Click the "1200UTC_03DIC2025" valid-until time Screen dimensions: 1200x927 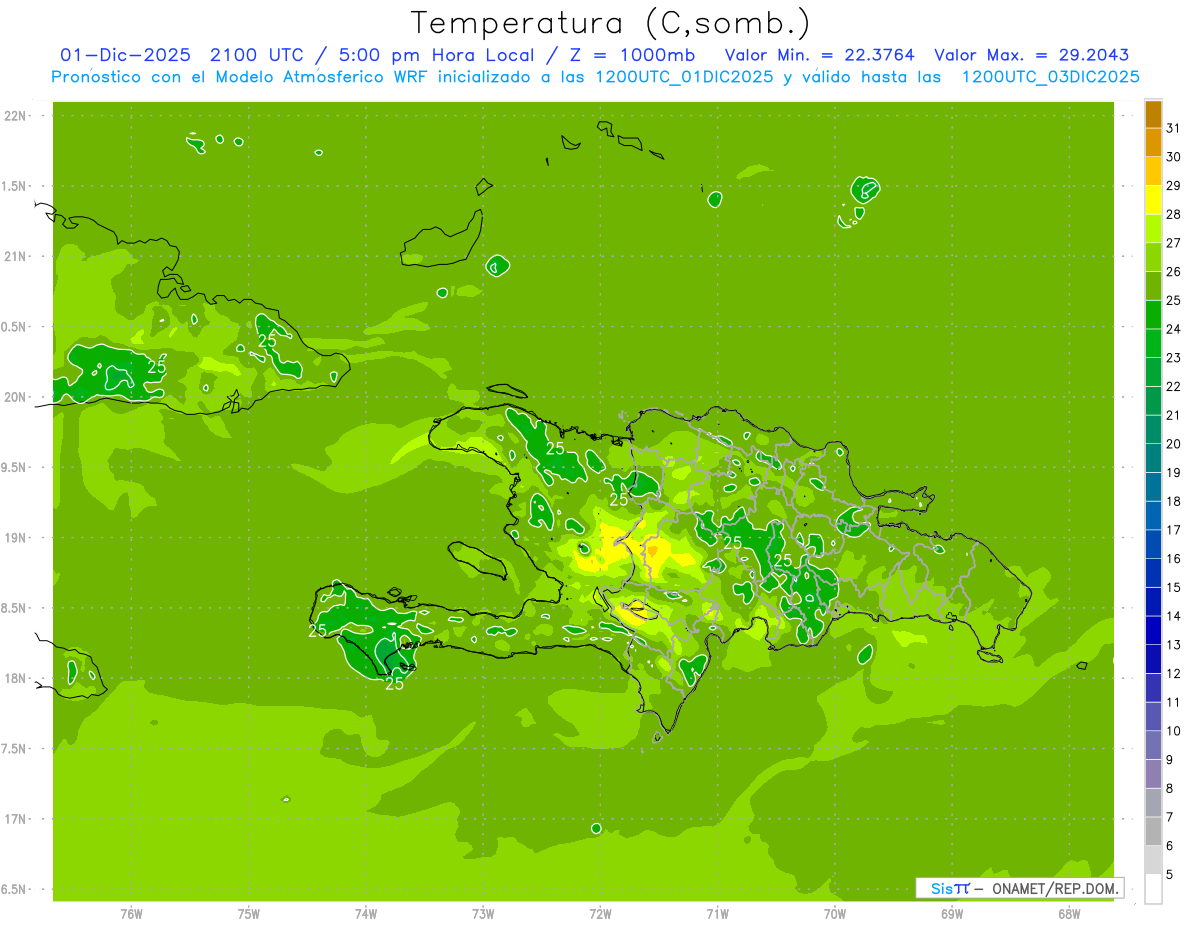1050,77
